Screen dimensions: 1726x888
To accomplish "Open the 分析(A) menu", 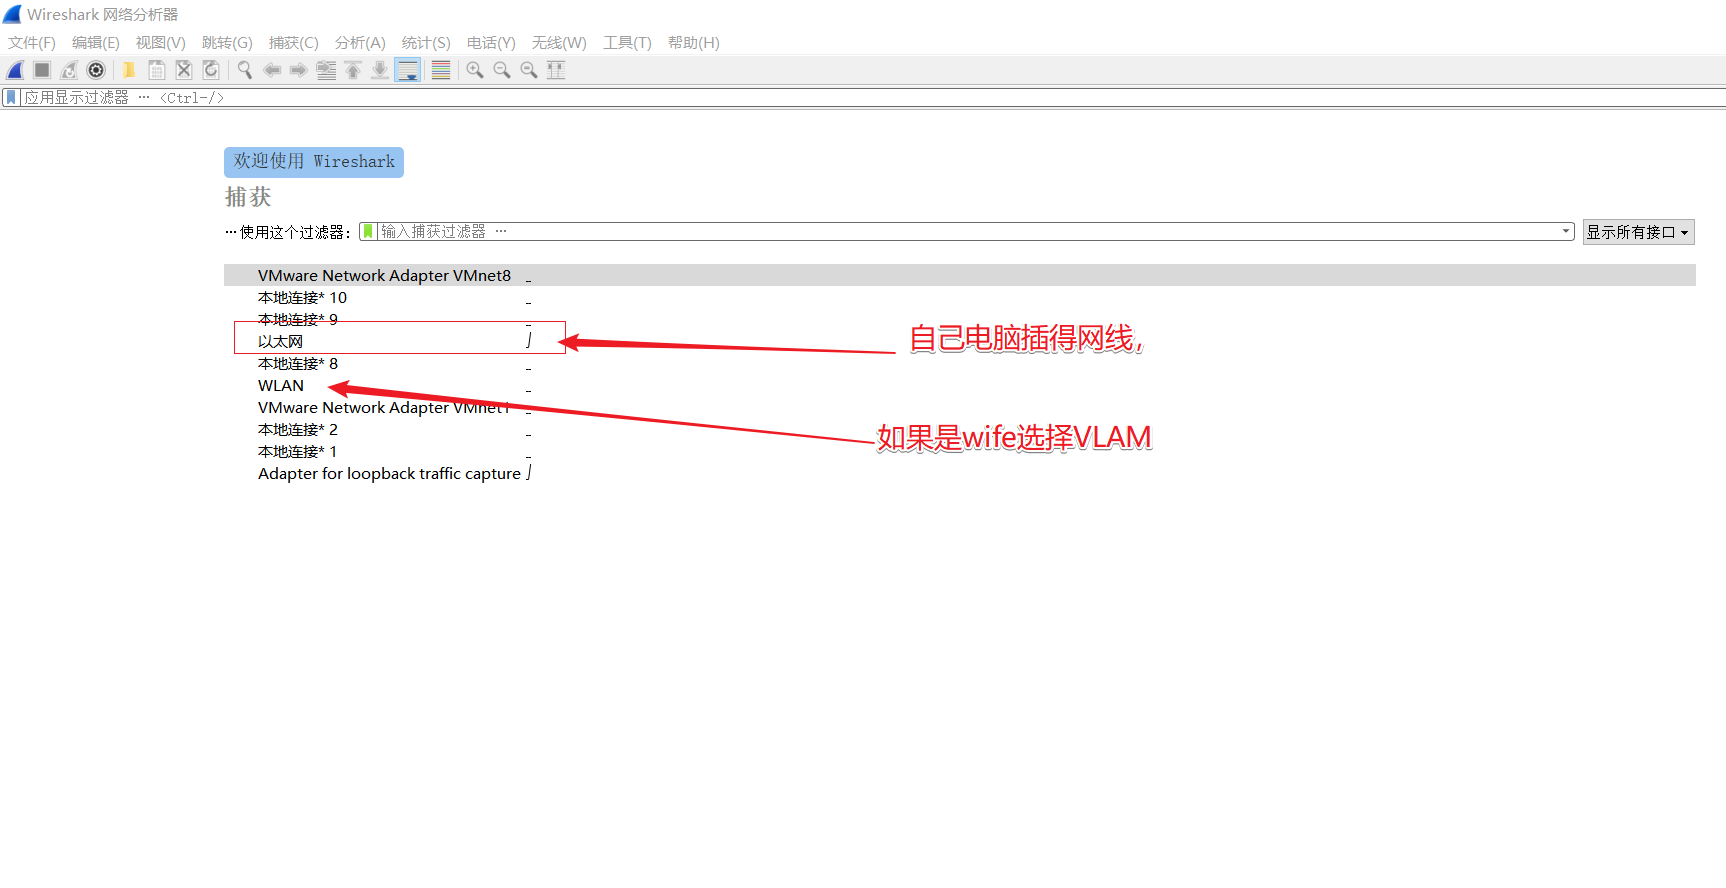I will pyautogui.click(x=360, y=42).
